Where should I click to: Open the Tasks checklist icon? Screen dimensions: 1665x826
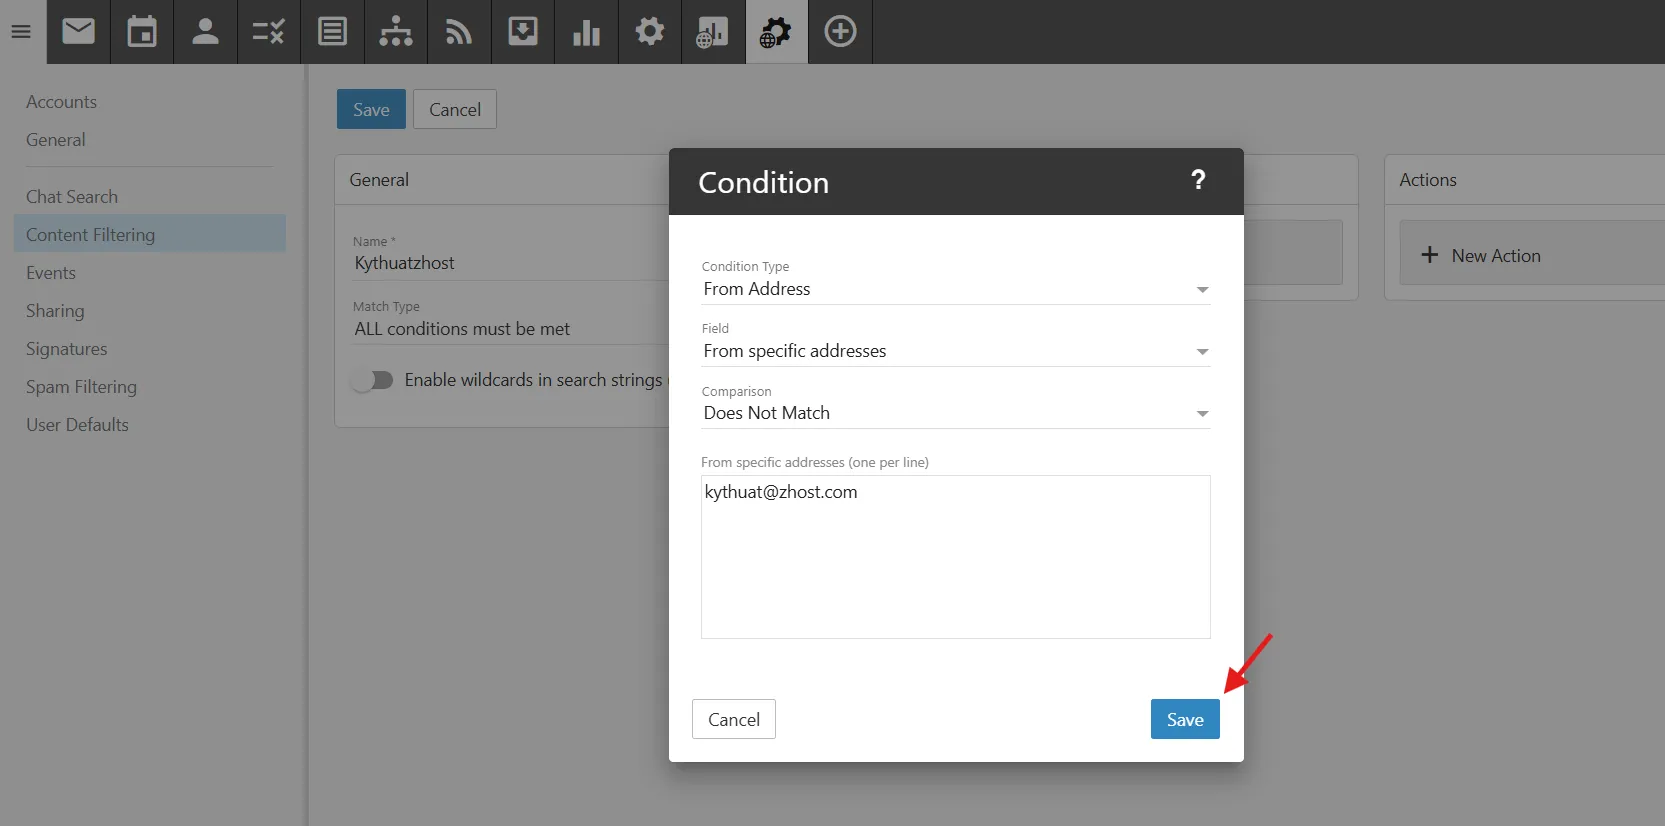coord(268,32)
